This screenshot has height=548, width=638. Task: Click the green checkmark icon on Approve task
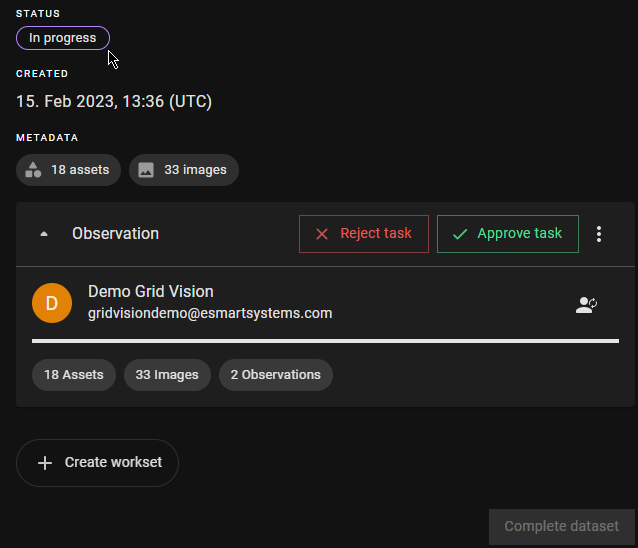pyautogui.click(x=460, y=234)
